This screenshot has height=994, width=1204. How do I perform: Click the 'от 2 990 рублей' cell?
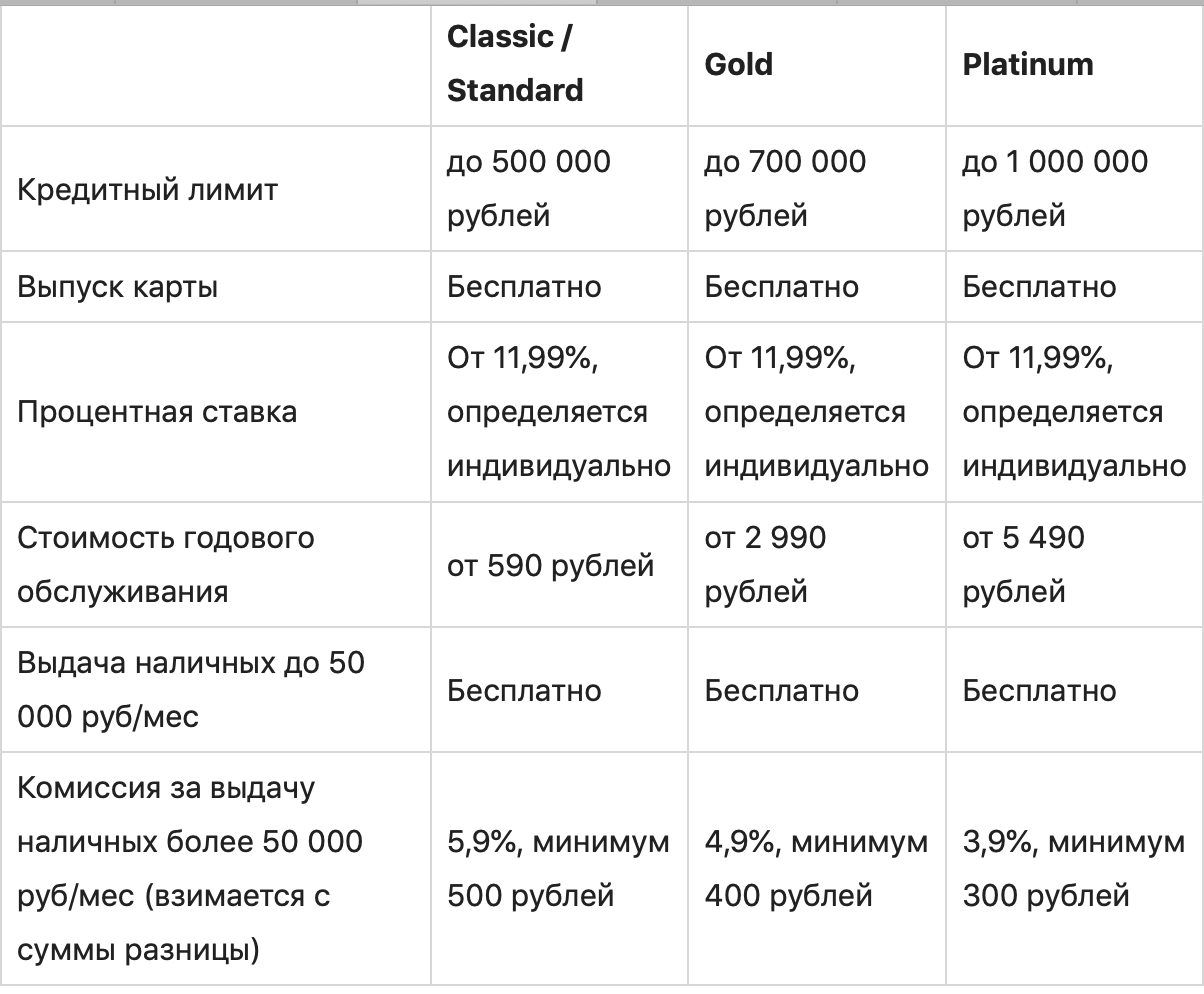pyautogui.click(x=765, y=565)
